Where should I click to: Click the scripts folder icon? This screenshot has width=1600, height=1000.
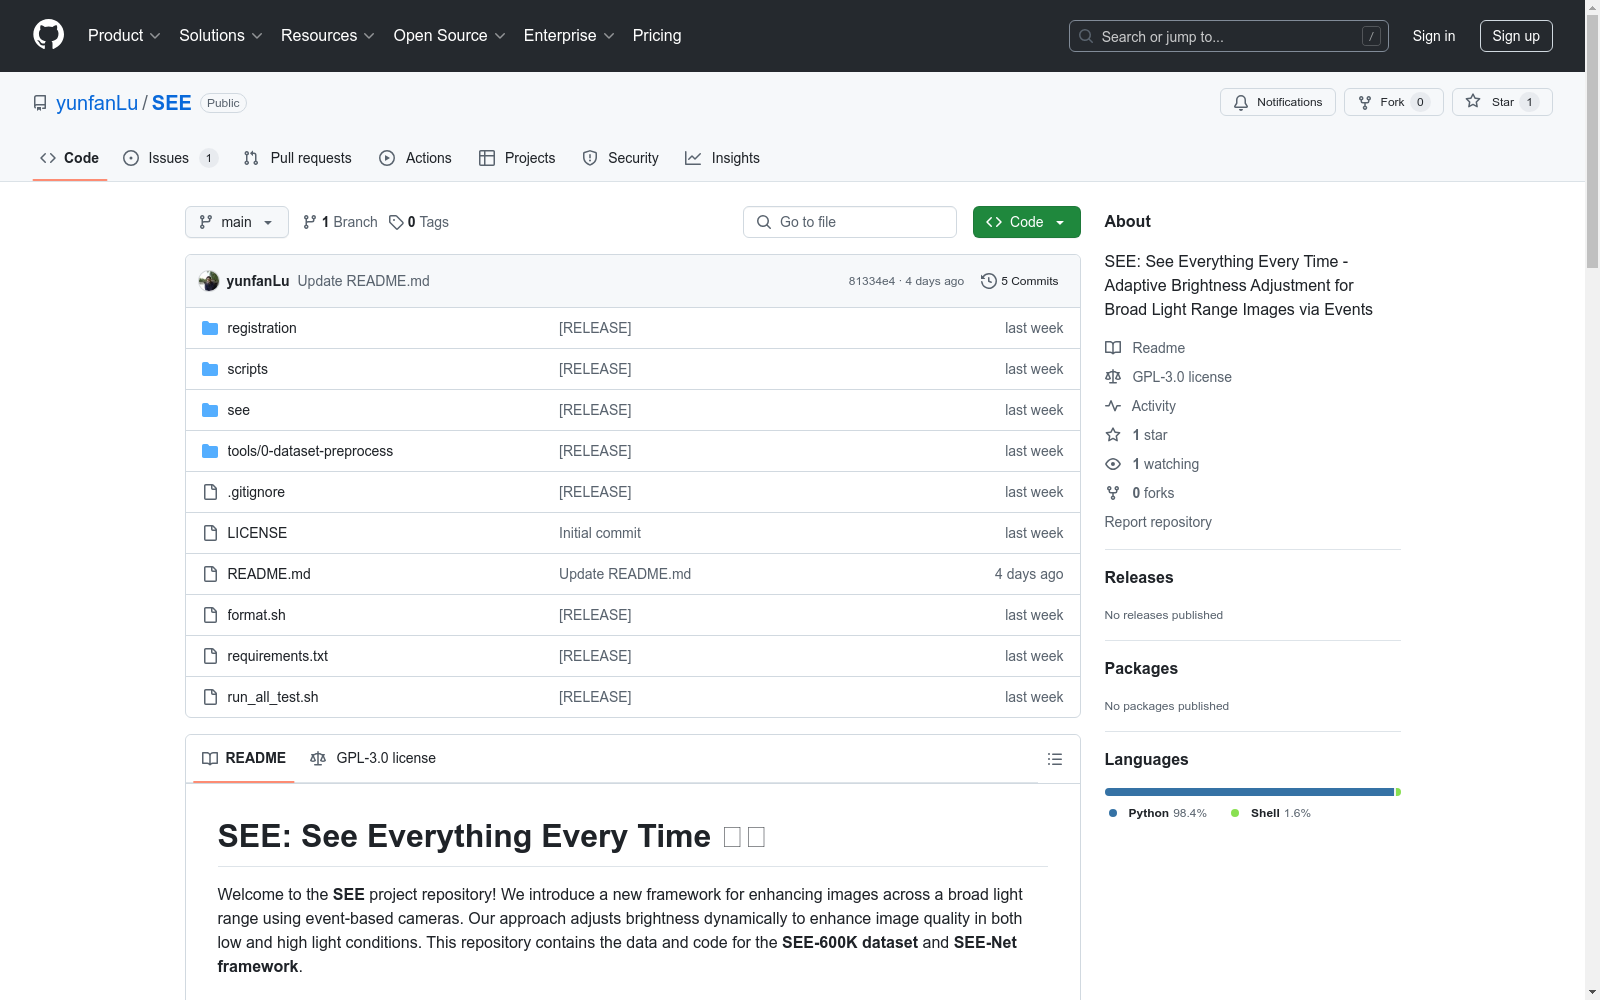pyautogui.click(x=210, y=369)
